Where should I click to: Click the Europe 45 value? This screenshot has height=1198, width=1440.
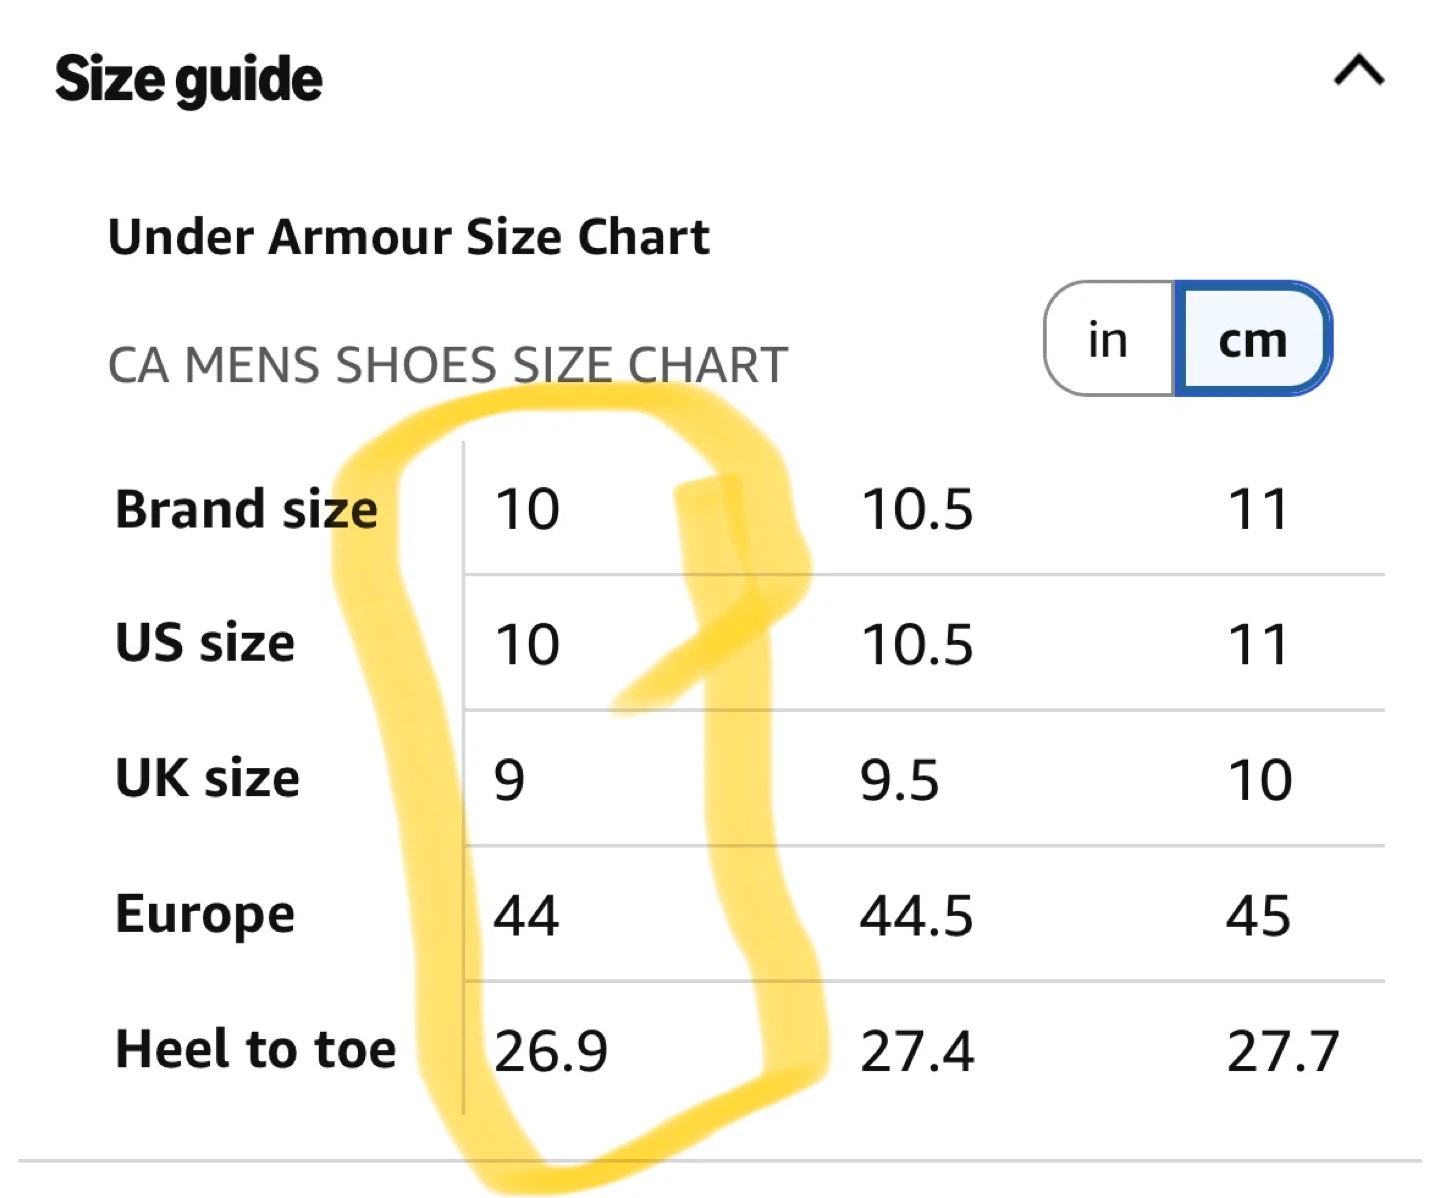[1258, 915]
